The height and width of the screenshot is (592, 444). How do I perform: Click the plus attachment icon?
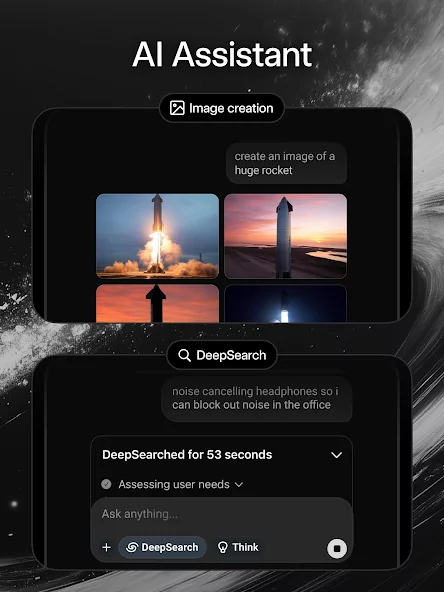coord(106,547)
